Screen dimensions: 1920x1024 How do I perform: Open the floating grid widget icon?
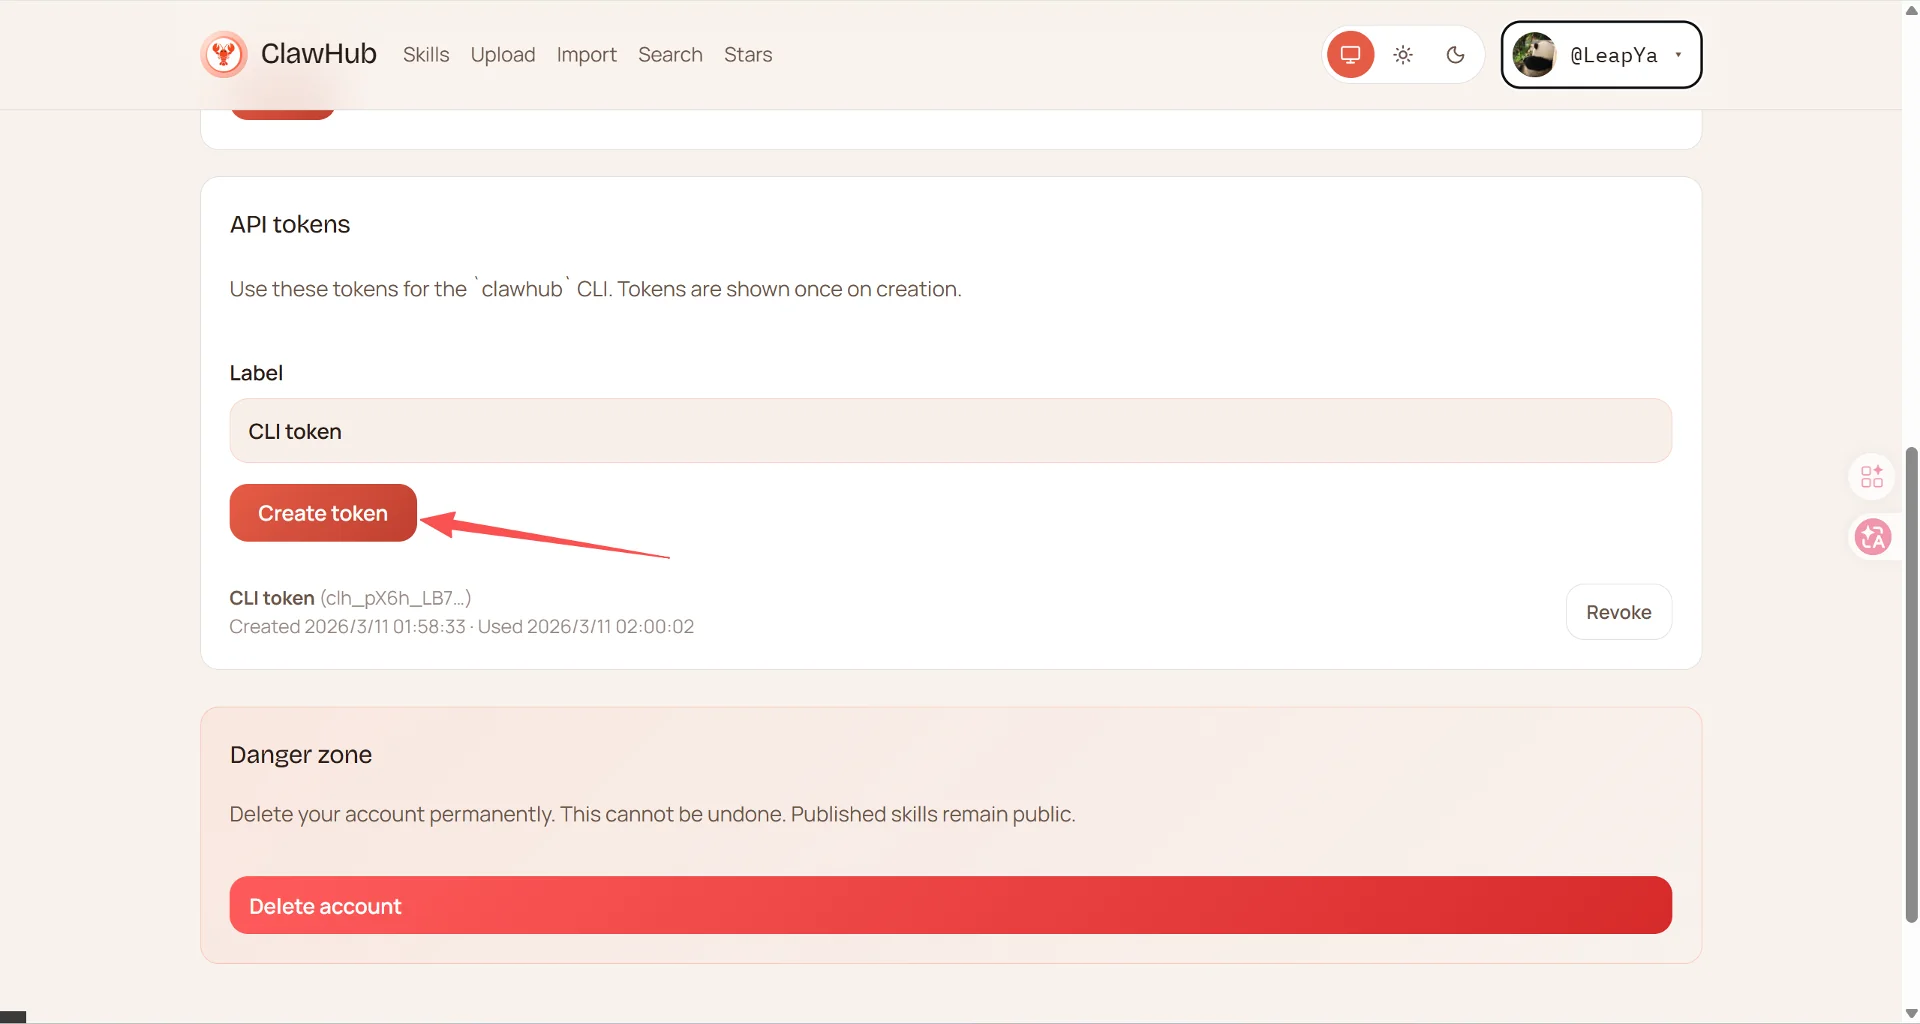(1872, 476)
